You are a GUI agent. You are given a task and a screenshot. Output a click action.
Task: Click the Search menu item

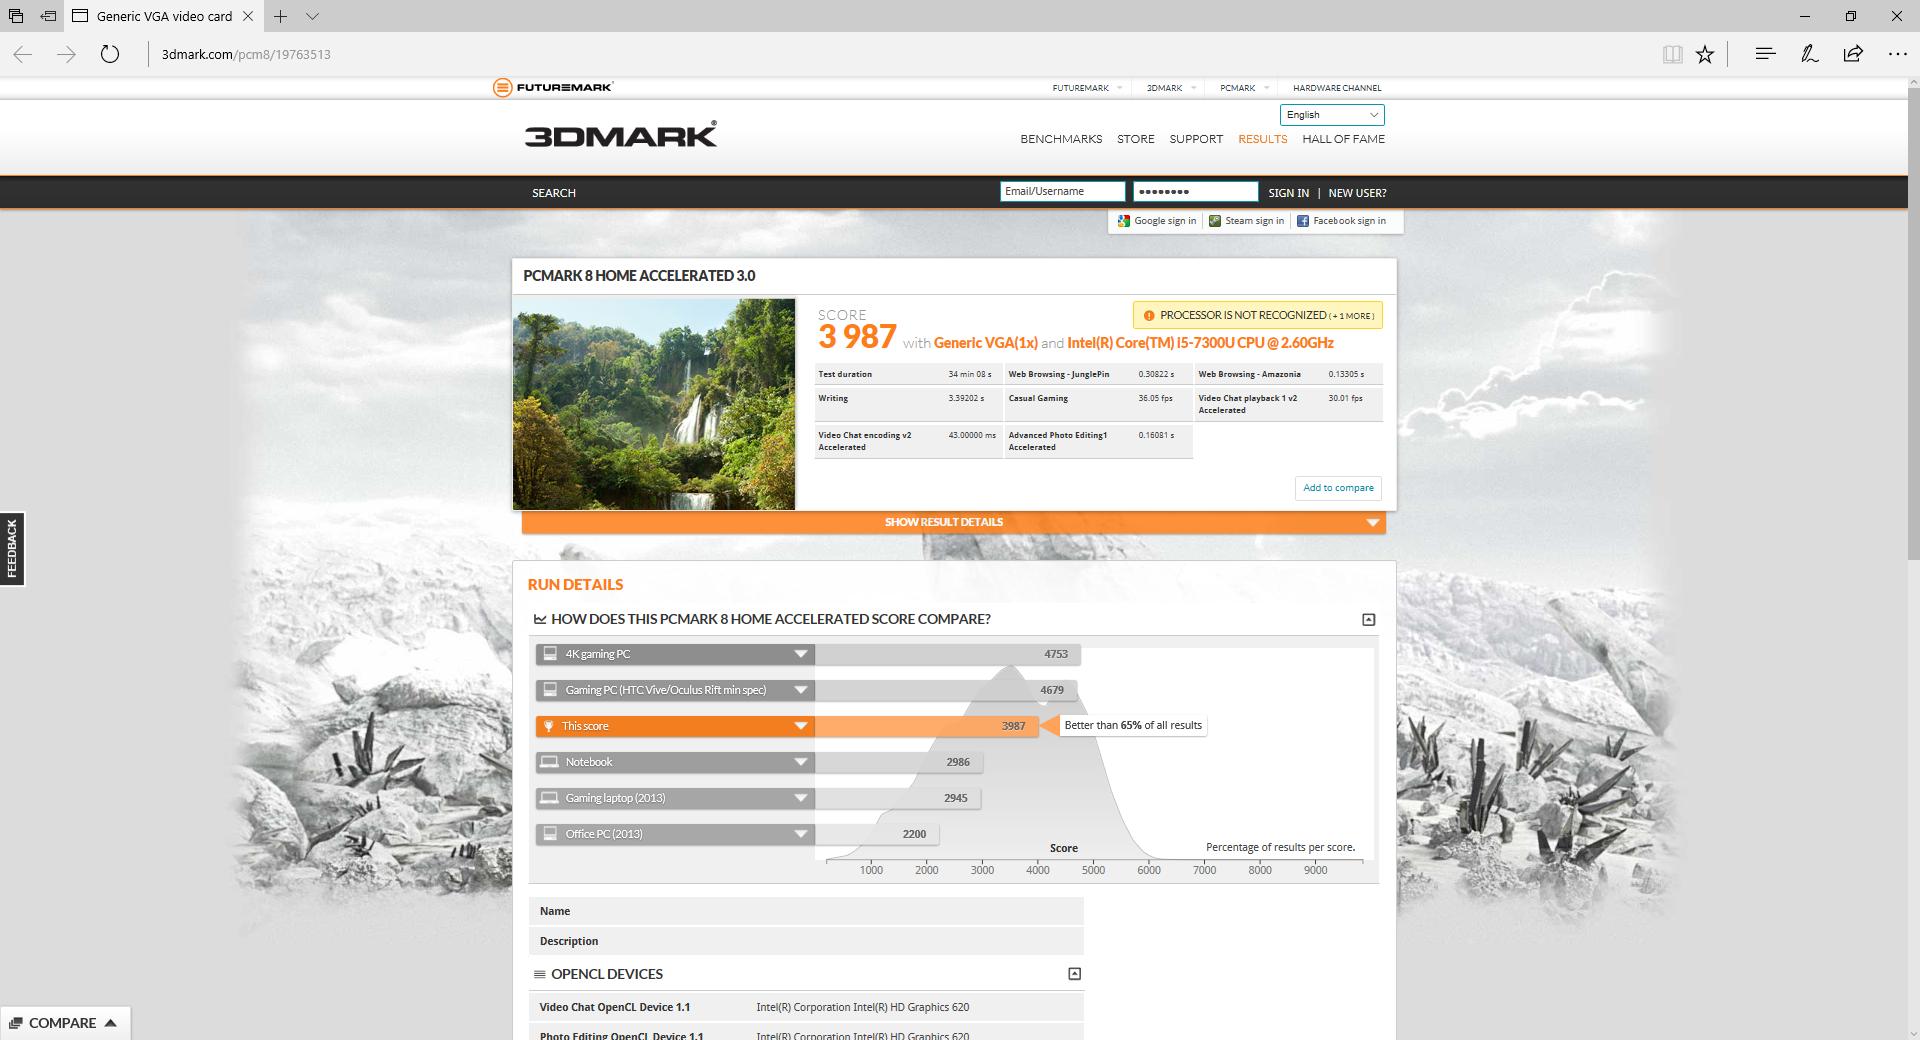(x=554, y=193)
